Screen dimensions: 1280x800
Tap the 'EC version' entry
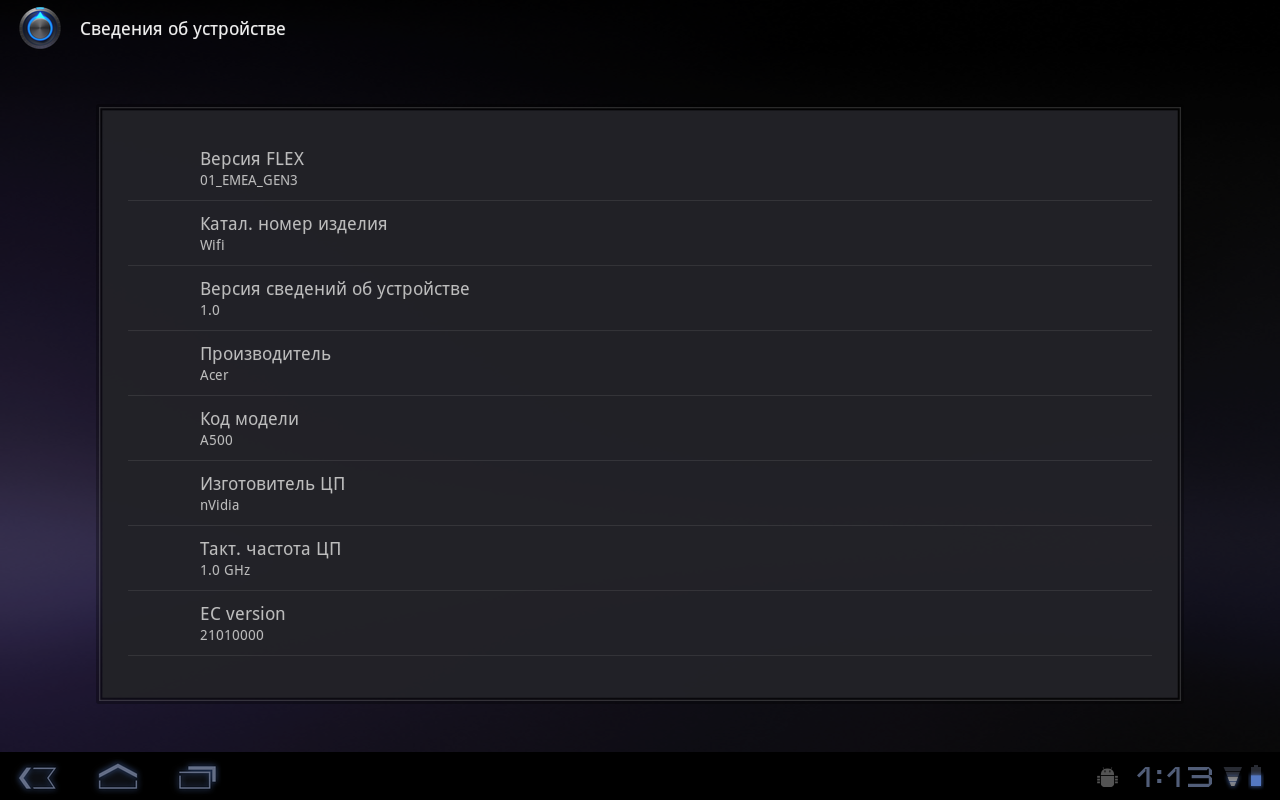[x=640, y=623]
